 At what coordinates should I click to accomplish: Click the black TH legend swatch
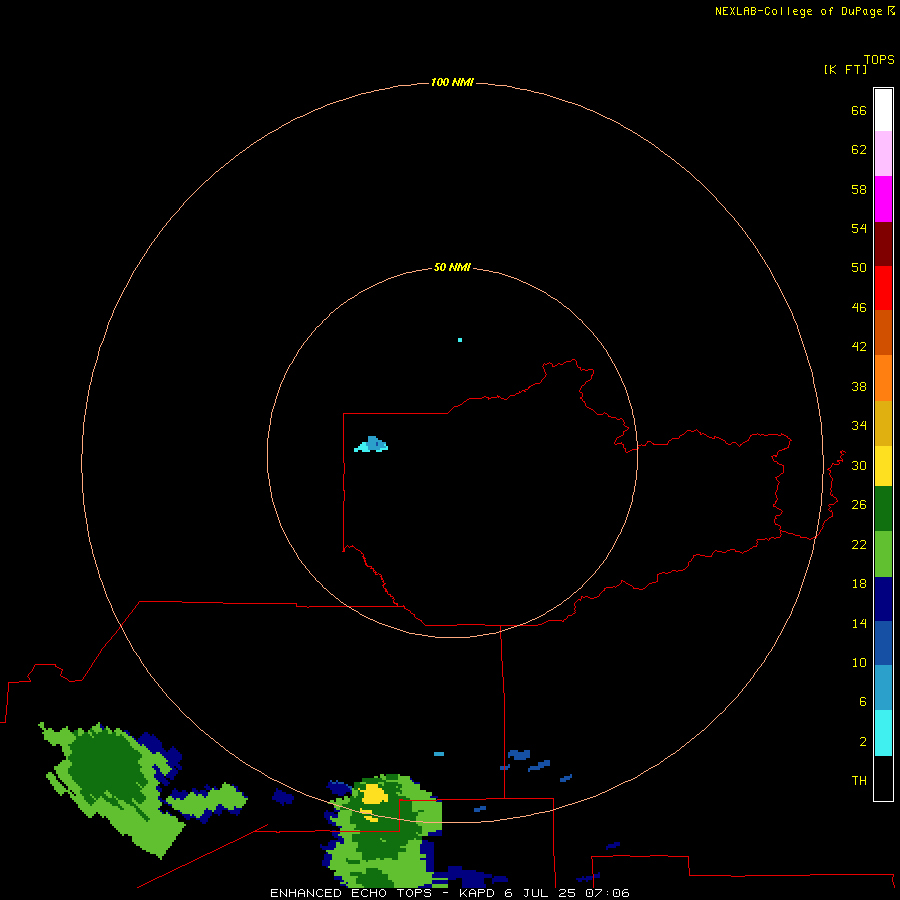coord(883,778)
